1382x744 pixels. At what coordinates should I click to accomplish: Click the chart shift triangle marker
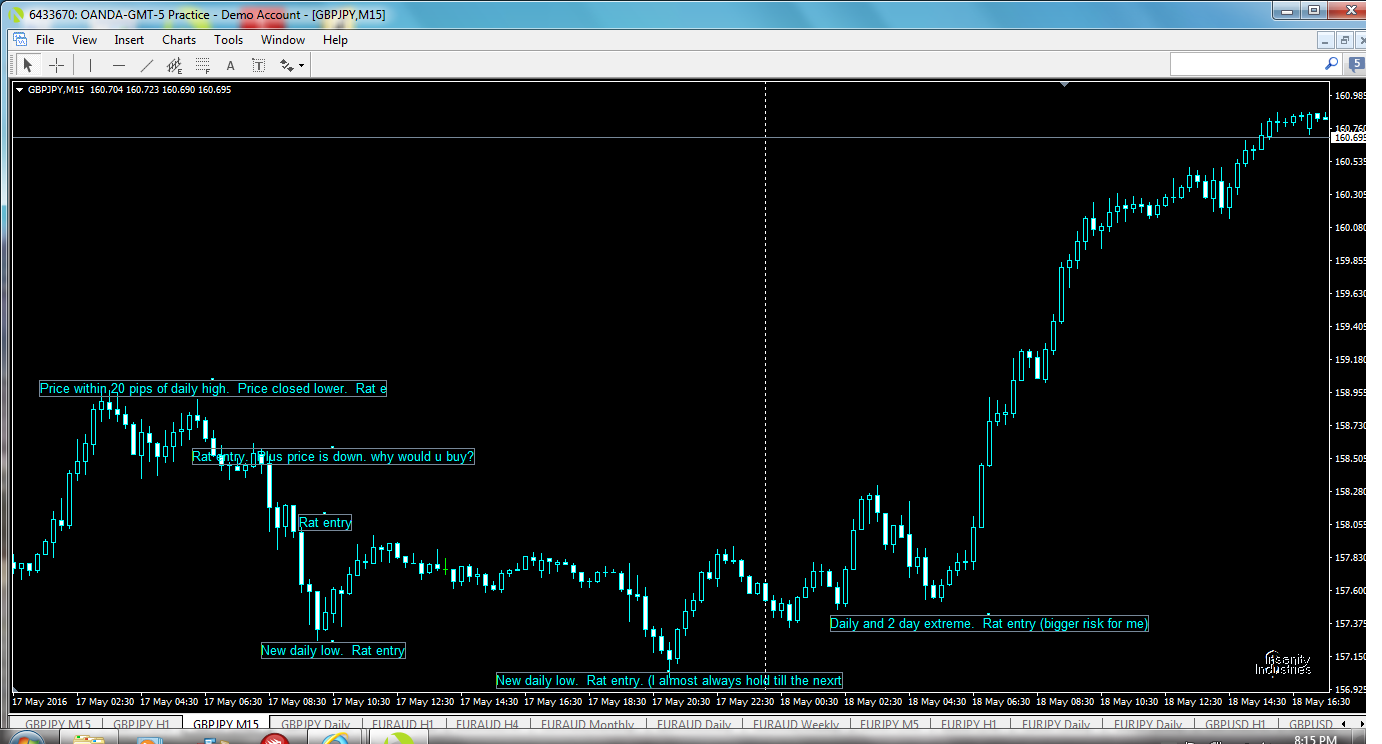(1064, 85)
